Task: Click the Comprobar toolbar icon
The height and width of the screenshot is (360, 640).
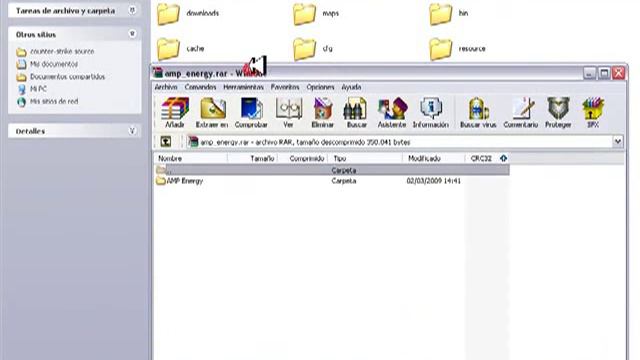Action: [x=251, y=113]
